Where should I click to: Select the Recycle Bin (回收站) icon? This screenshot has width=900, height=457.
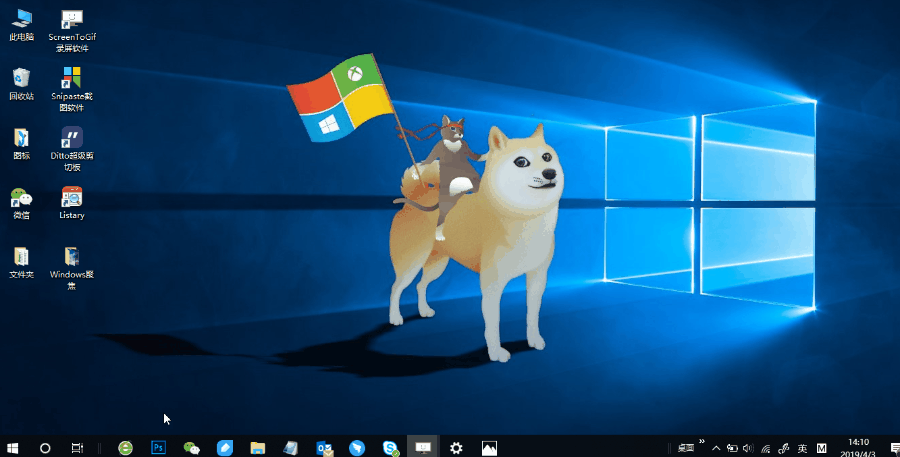pos(21,79)
